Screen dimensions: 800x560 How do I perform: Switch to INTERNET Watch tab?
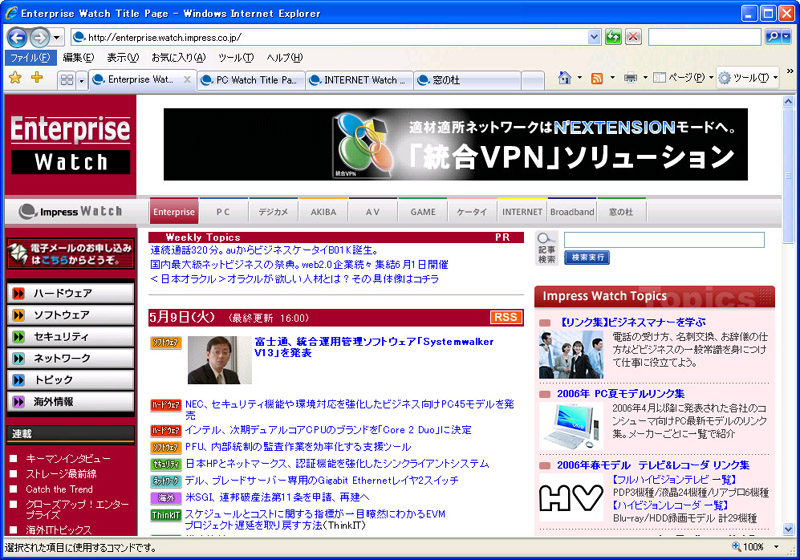click(x=359, y=80)
